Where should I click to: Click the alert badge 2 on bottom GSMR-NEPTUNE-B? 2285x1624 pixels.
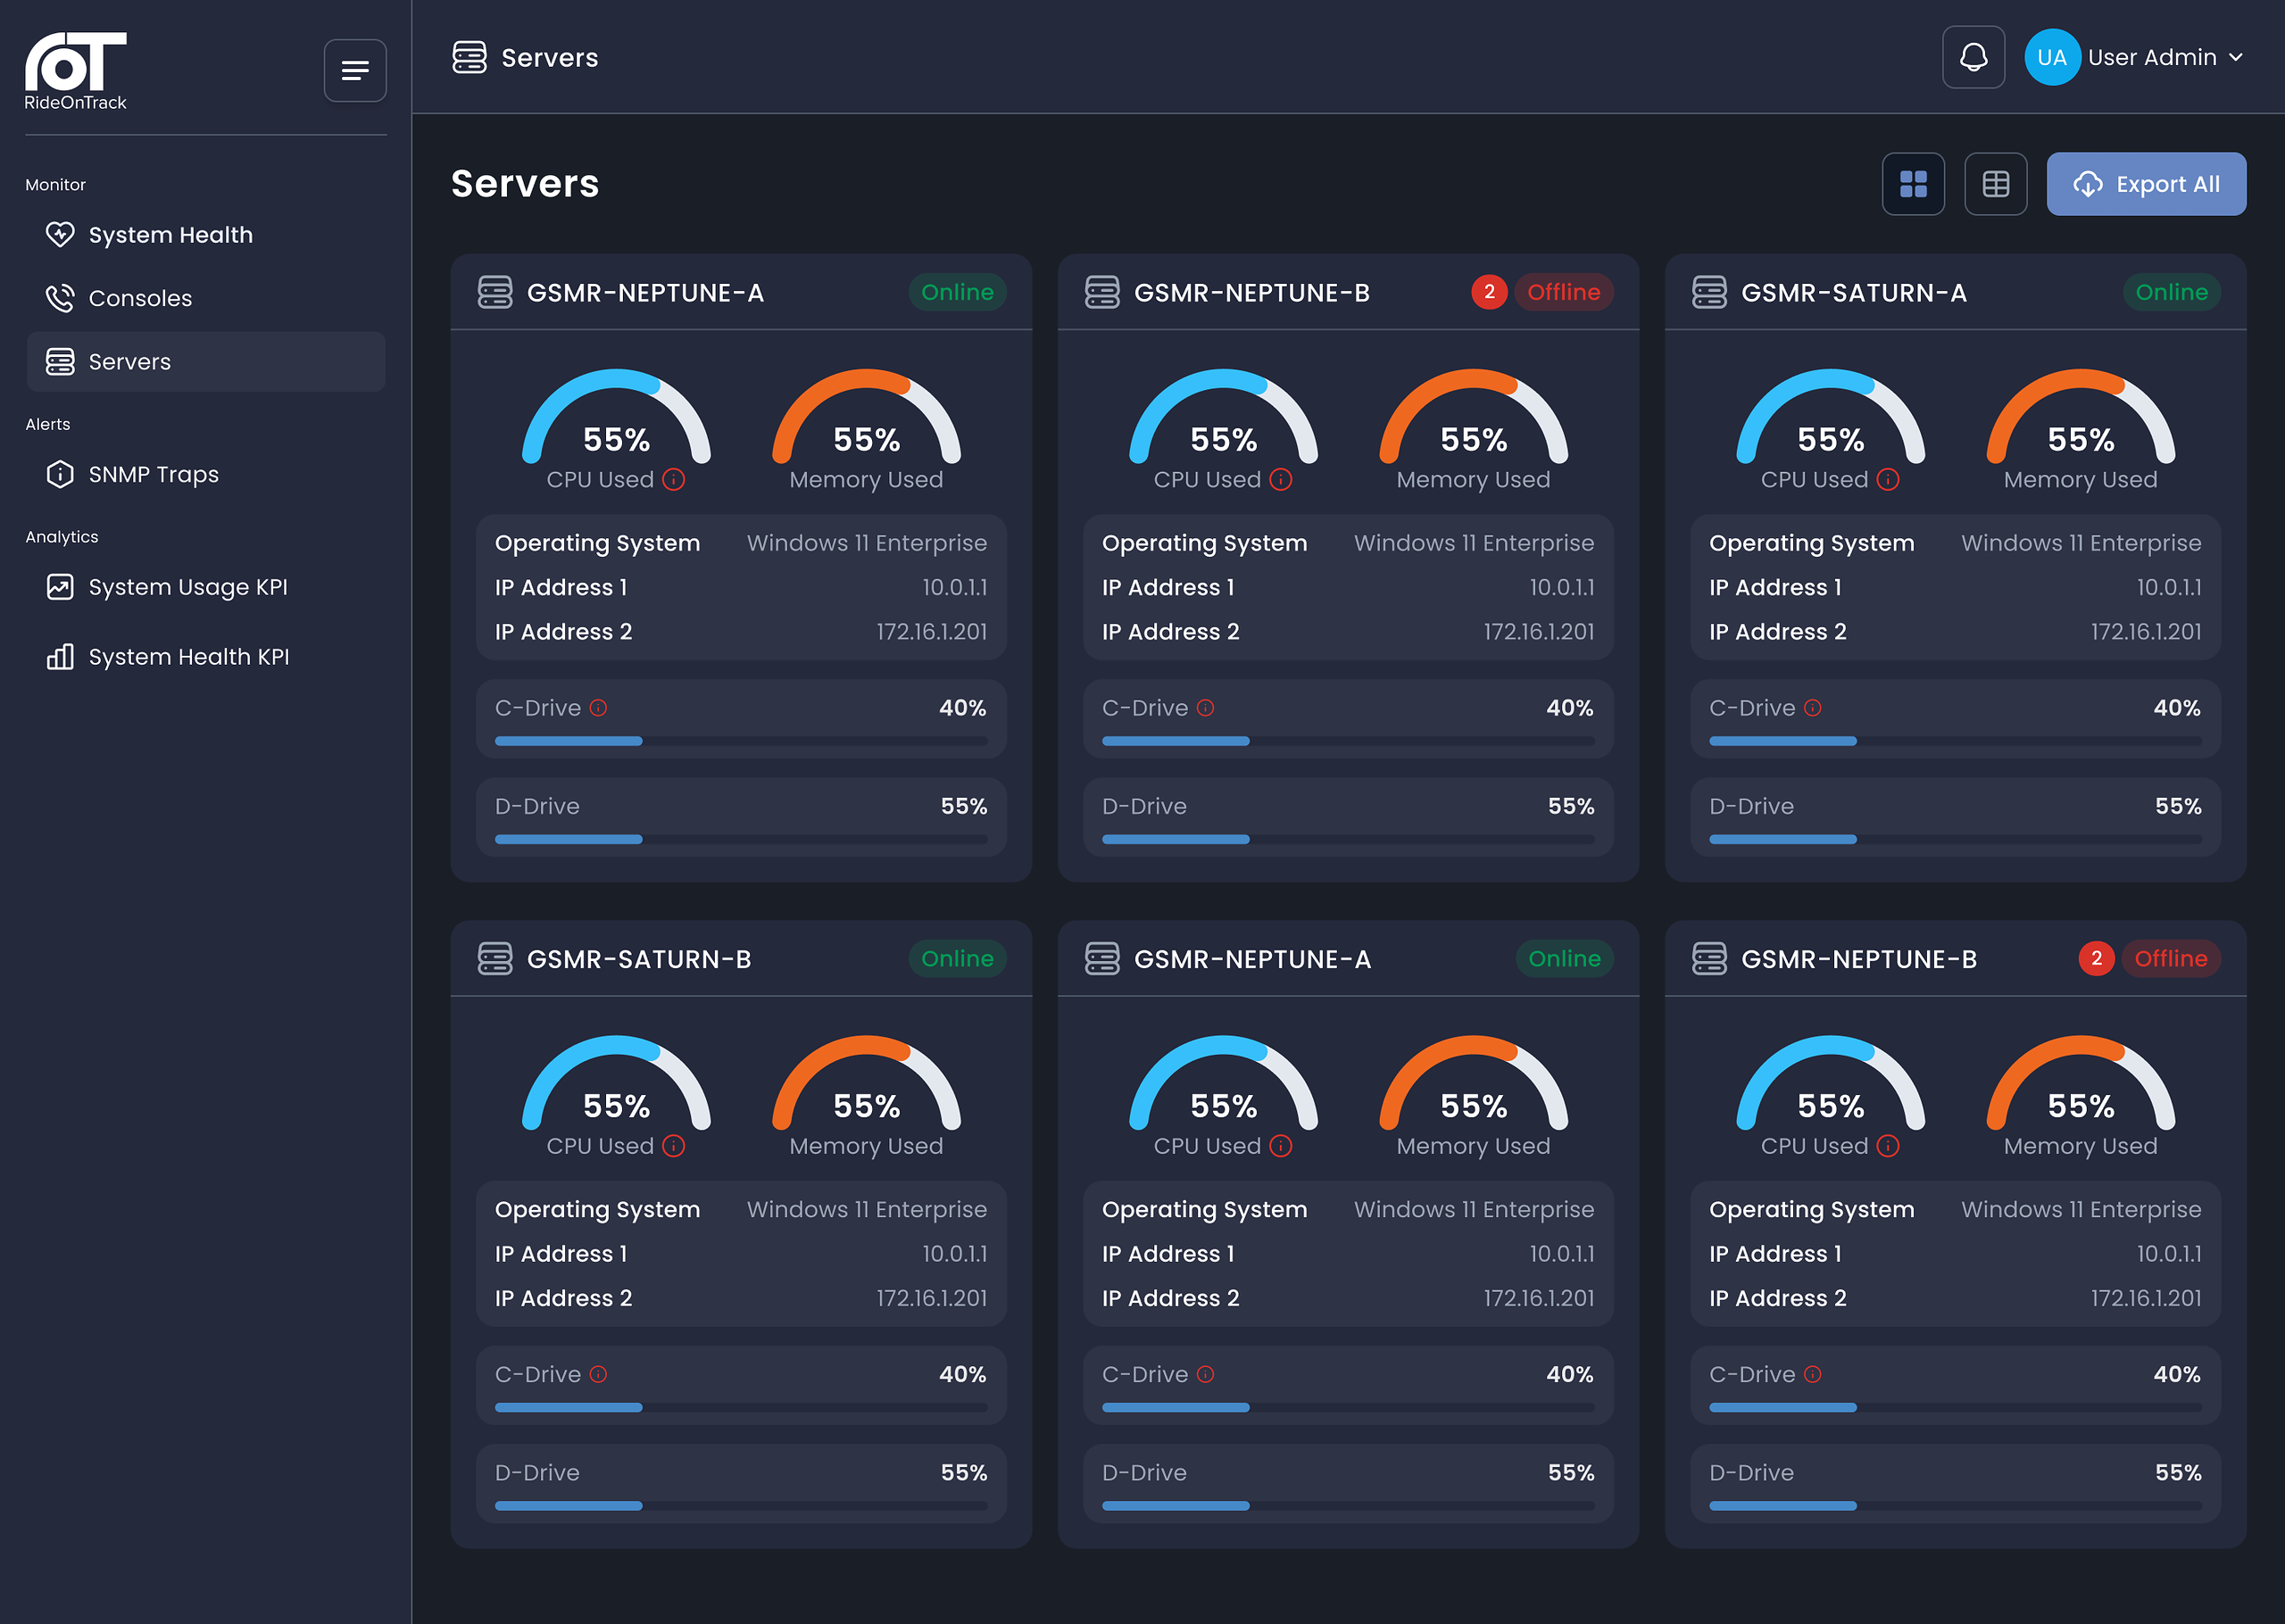(2096, 958)
